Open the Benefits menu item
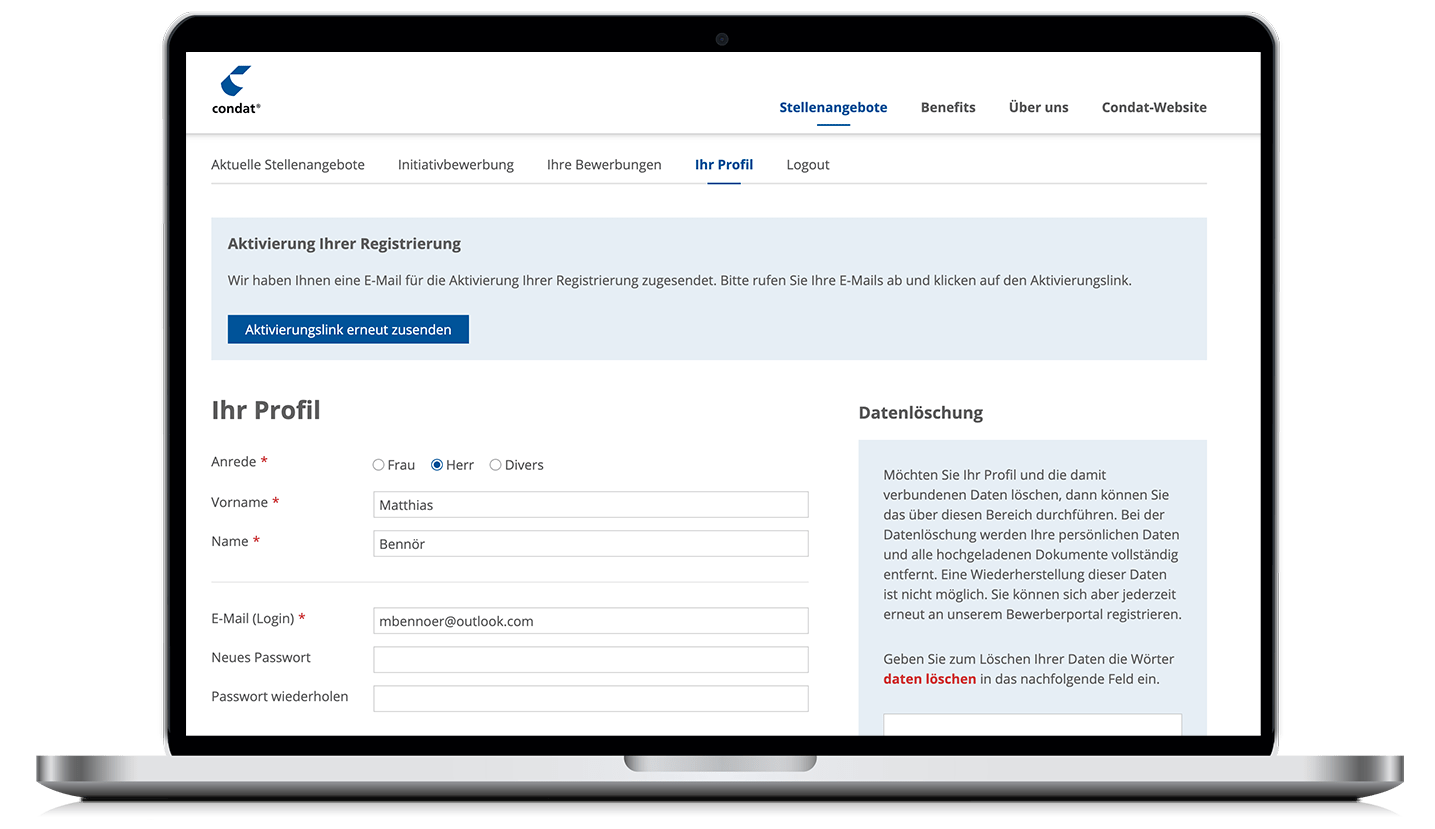 pos(948,107)
